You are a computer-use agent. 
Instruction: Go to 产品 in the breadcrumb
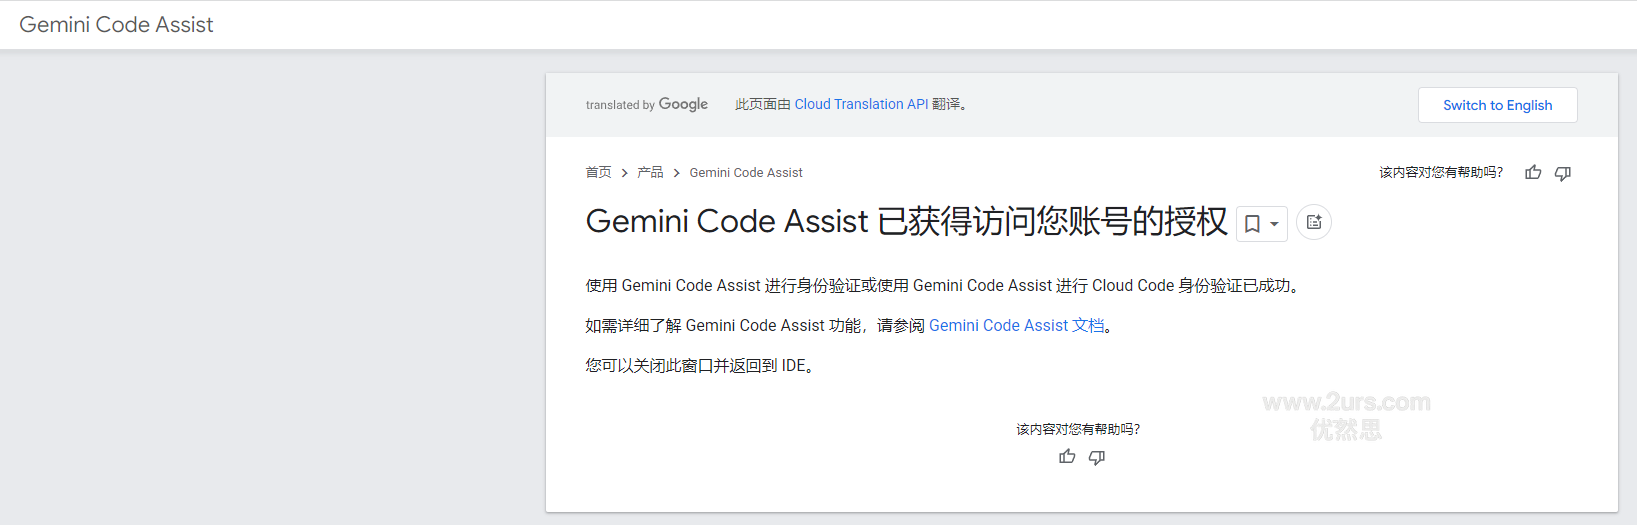[x=650, y=173]
